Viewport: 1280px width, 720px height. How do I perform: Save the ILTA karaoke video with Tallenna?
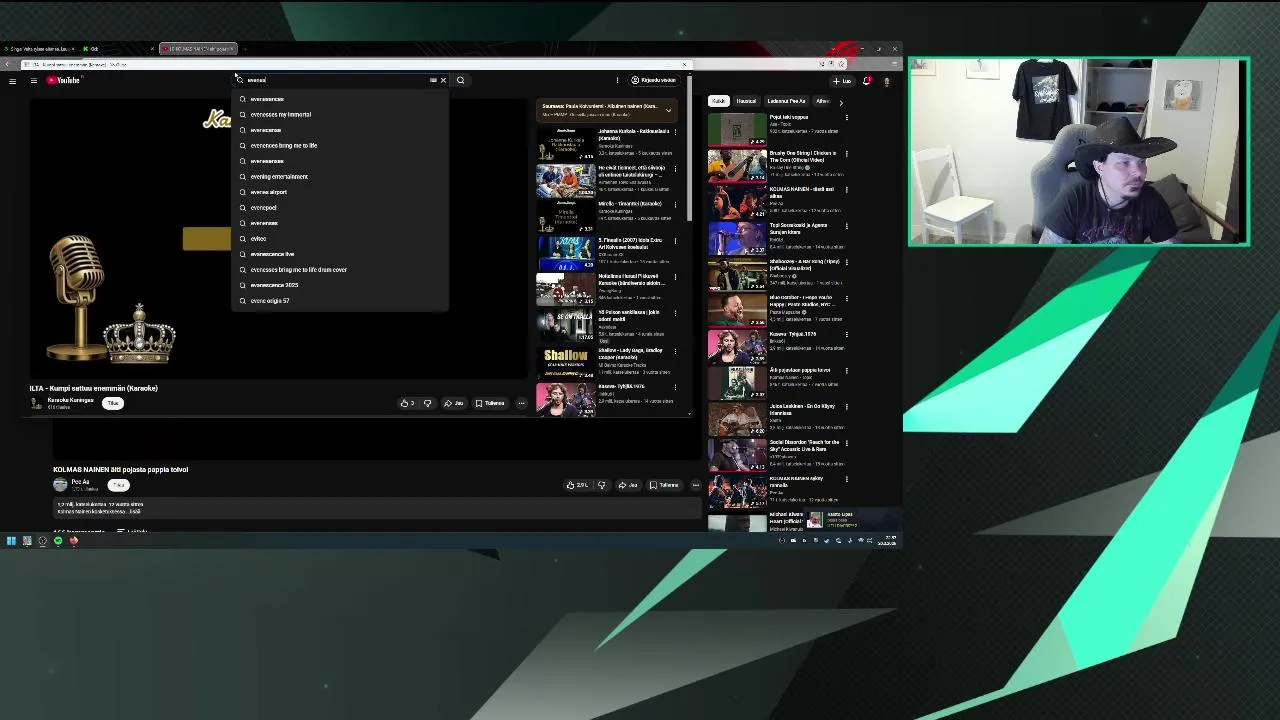coord(490,403)
